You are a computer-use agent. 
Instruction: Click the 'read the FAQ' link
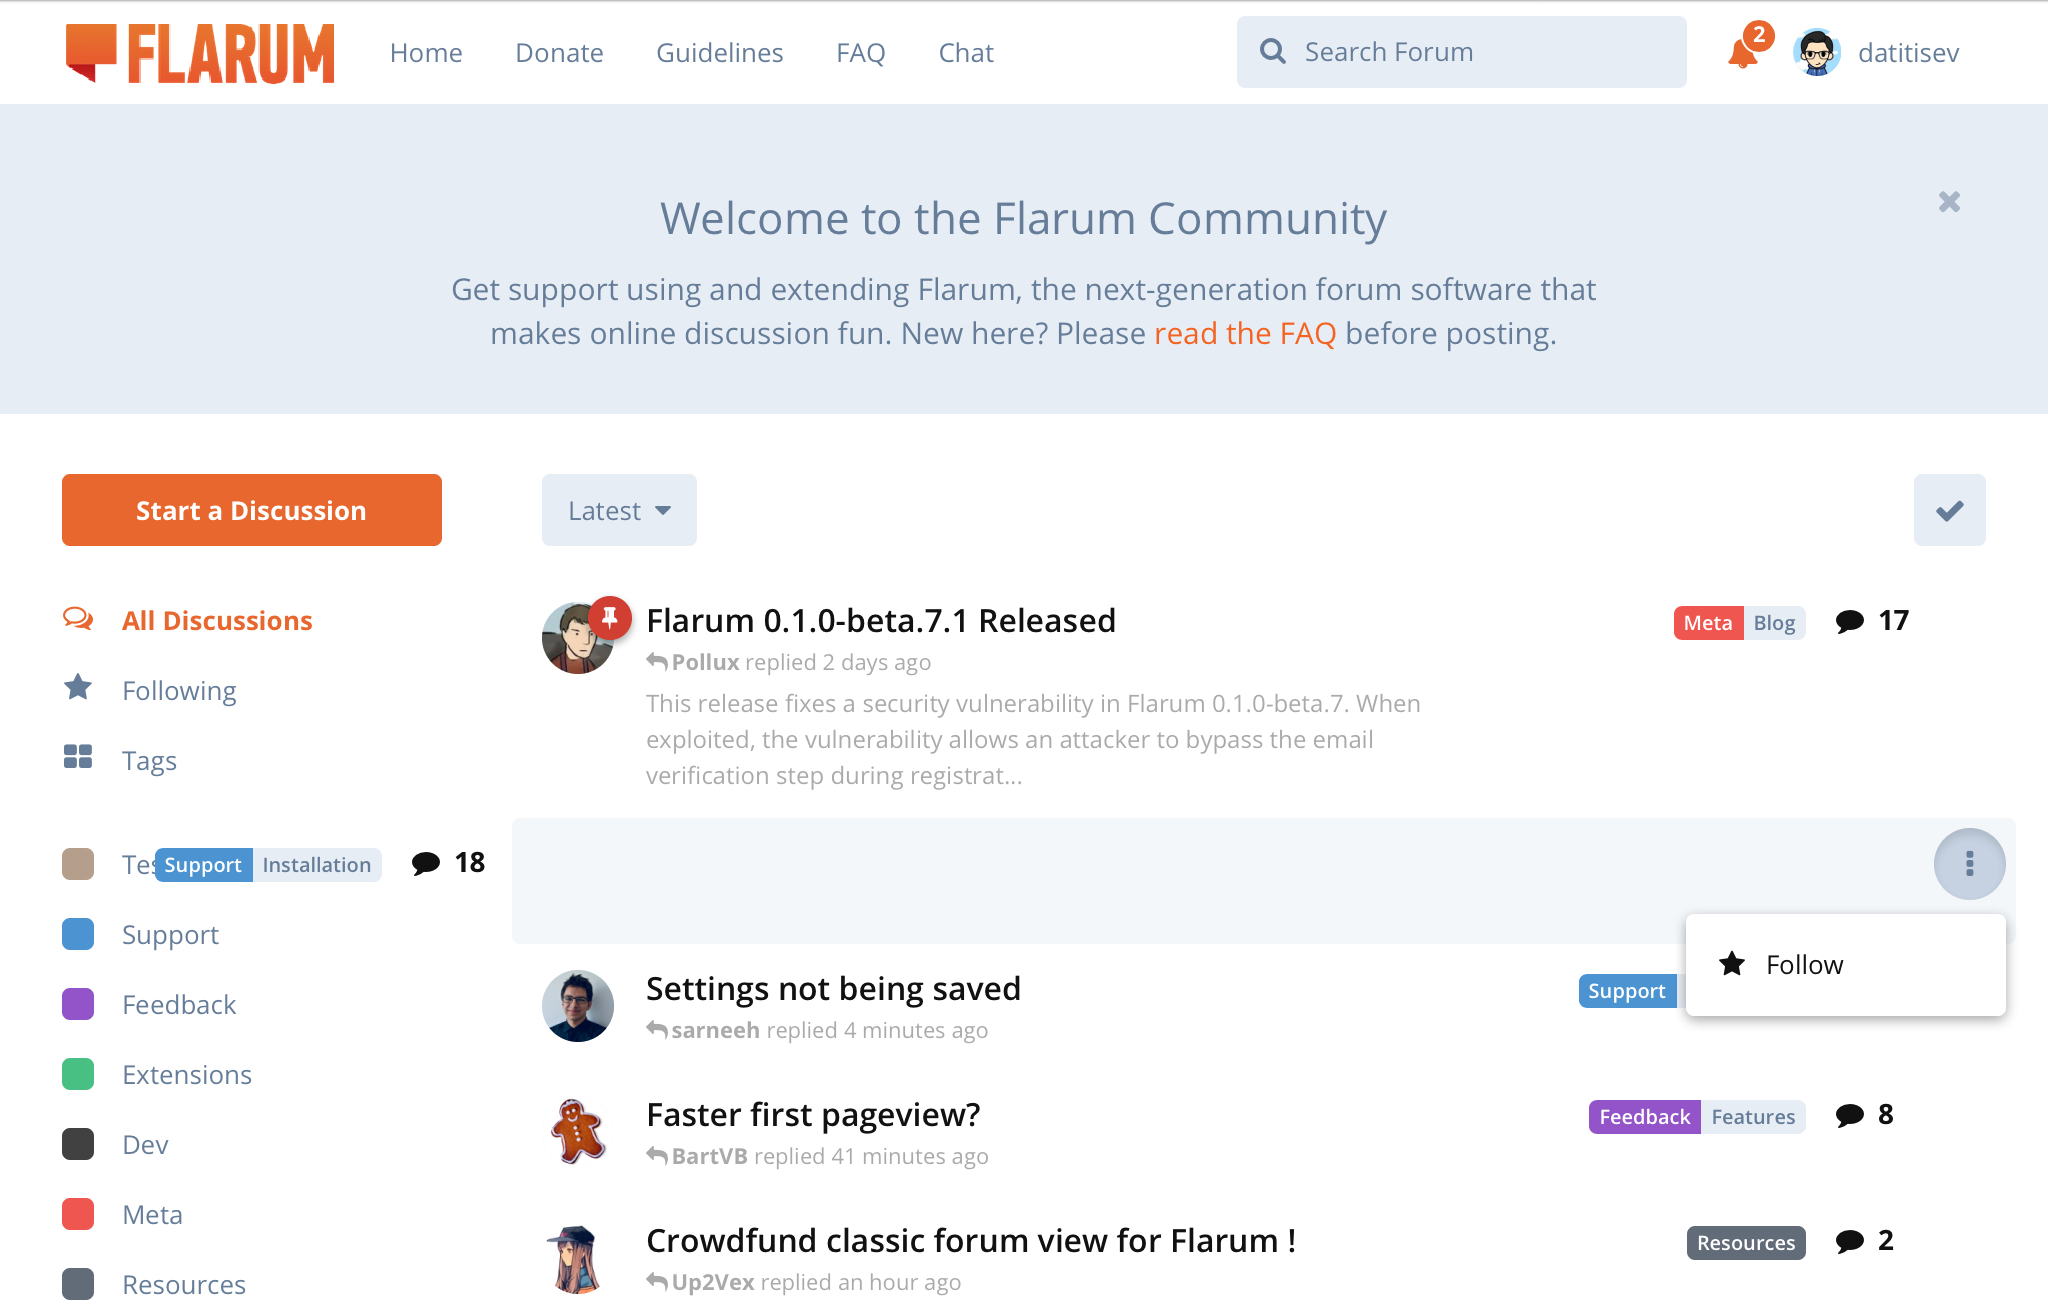[1245, 333]
